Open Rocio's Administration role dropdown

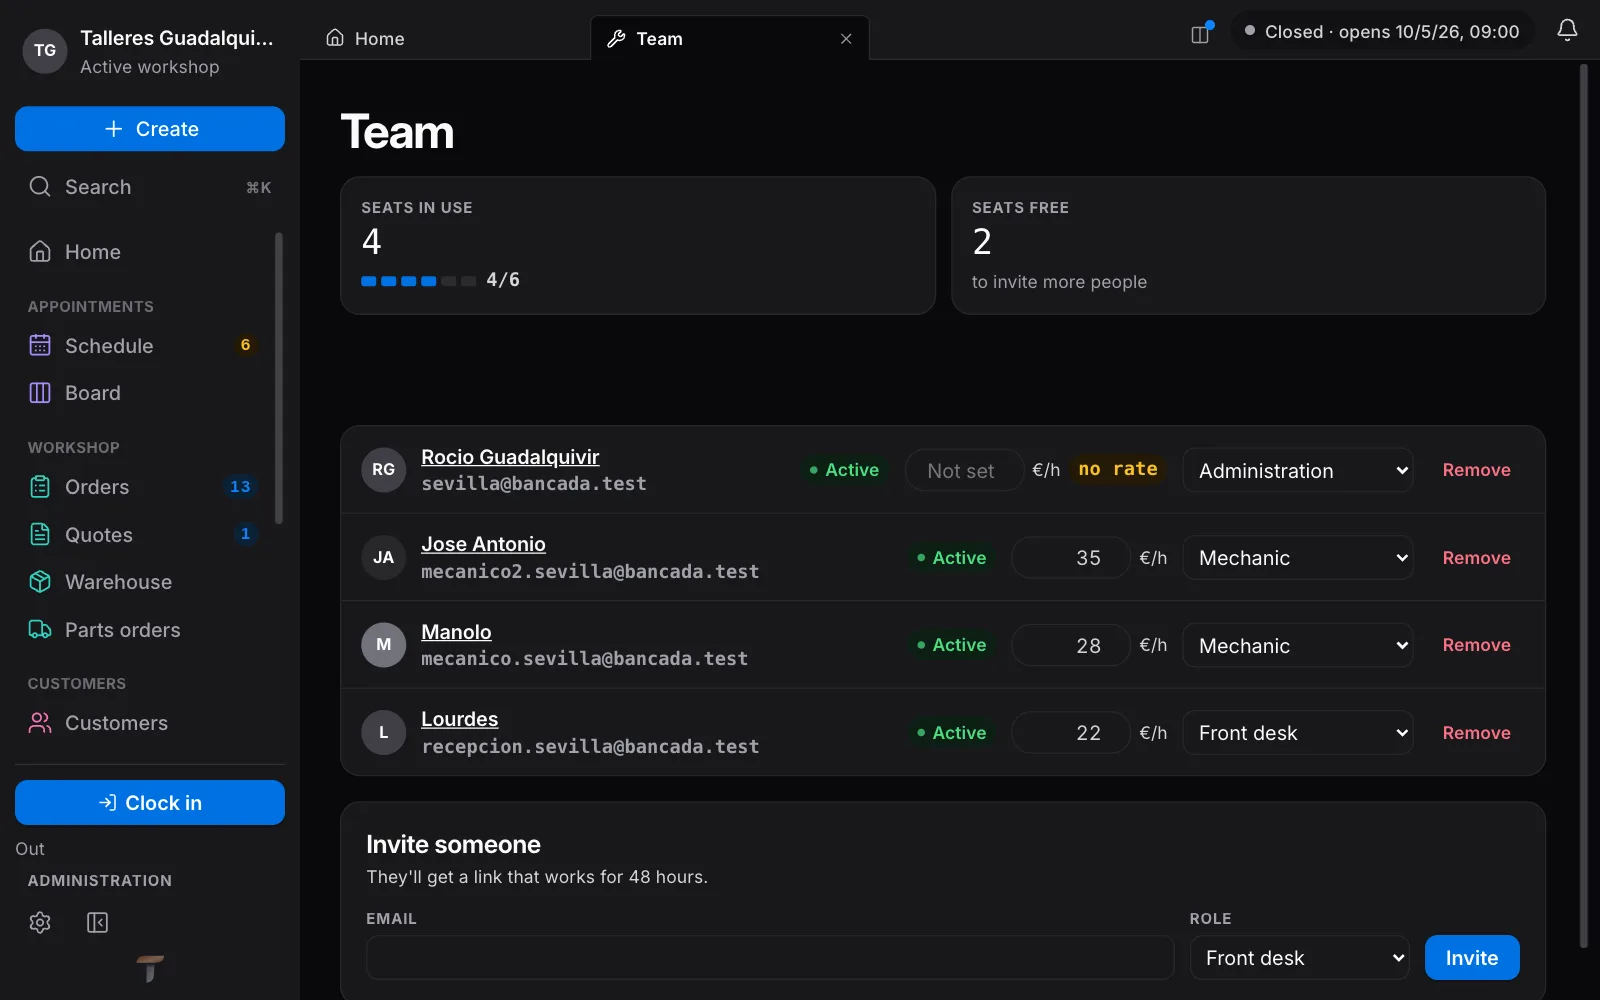pyautogui.click(x=1298, y=470)
